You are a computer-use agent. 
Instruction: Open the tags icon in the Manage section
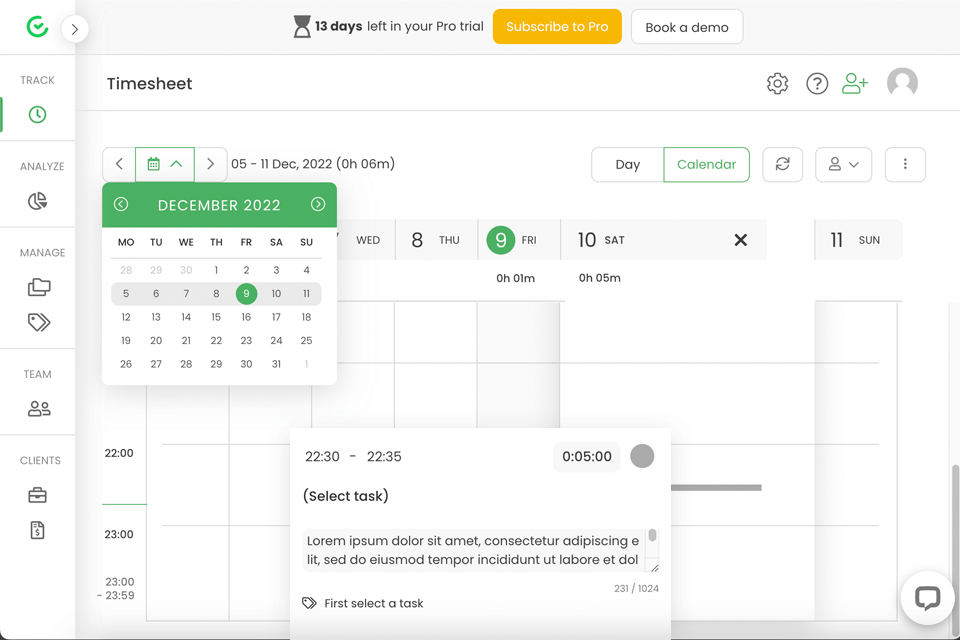click(39, 322)
